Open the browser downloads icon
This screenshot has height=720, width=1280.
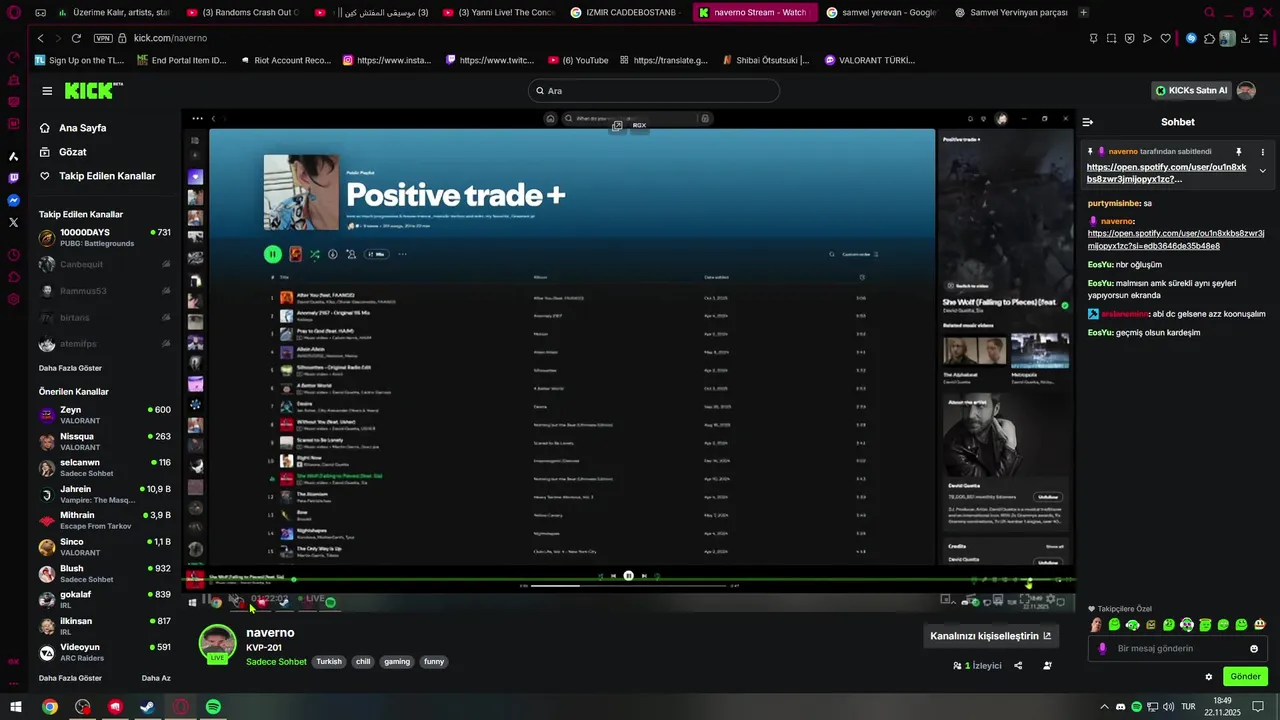pyautogui.click(x=1245, y=38)
